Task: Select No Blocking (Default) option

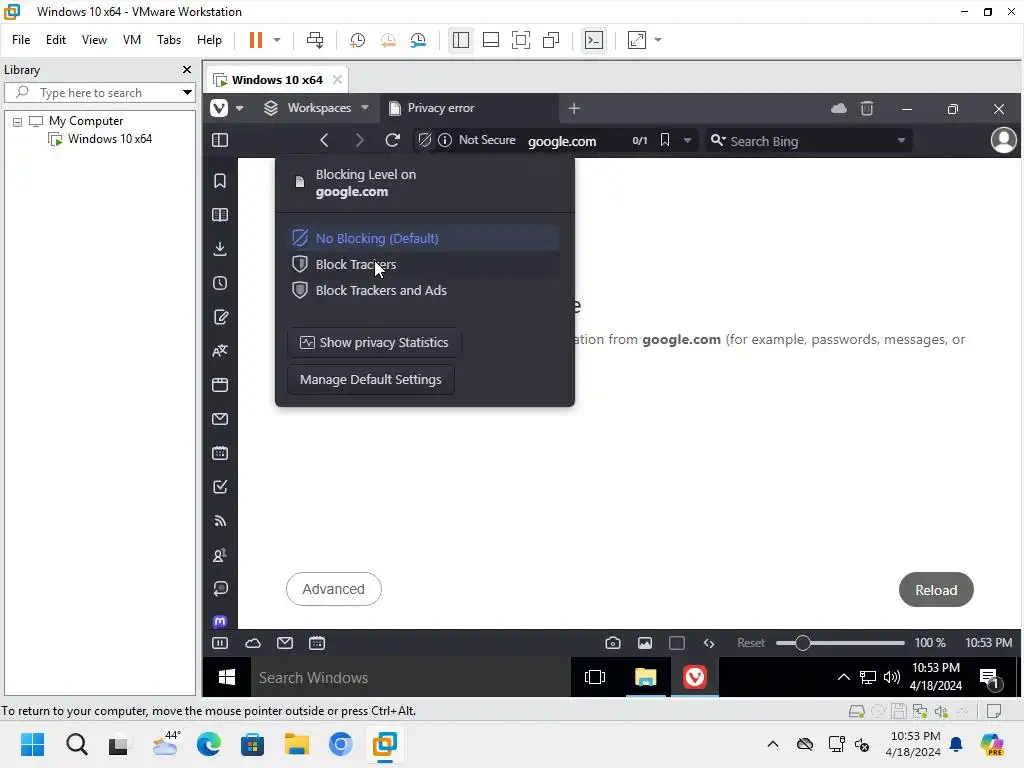Action: (424, 238)
